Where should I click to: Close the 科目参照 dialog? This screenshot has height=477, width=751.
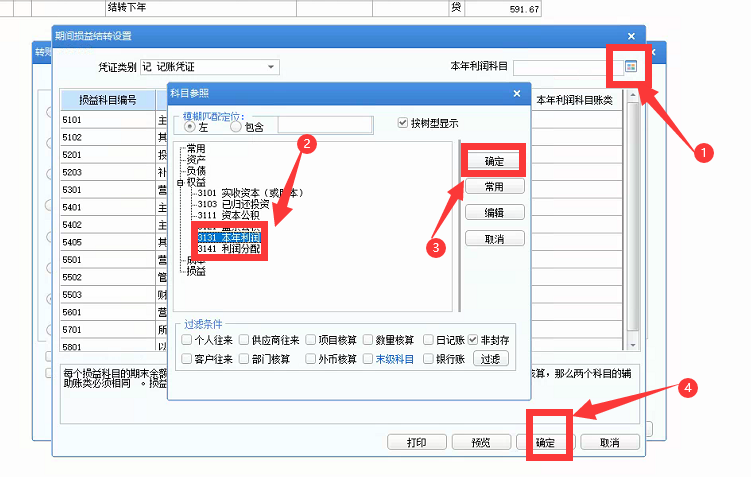[x=517, y=93]
